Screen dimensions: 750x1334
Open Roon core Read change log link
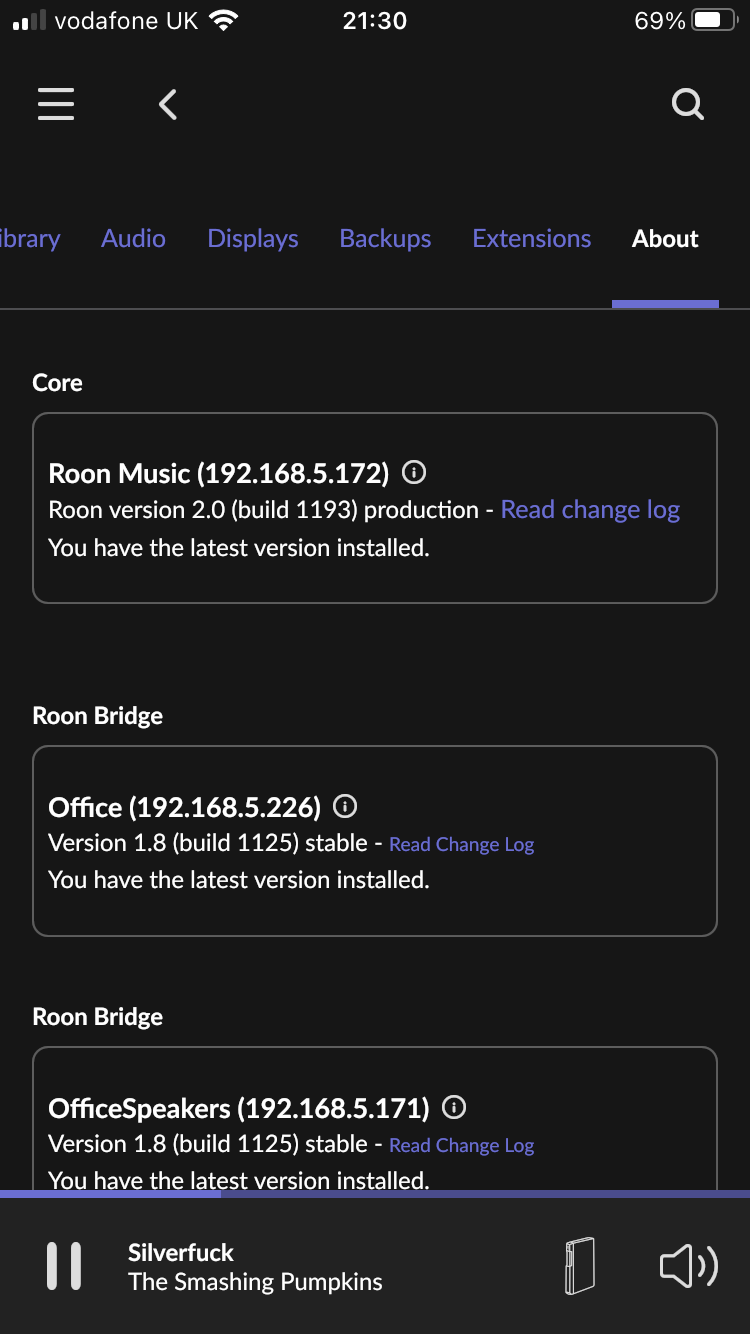[590, 510]
